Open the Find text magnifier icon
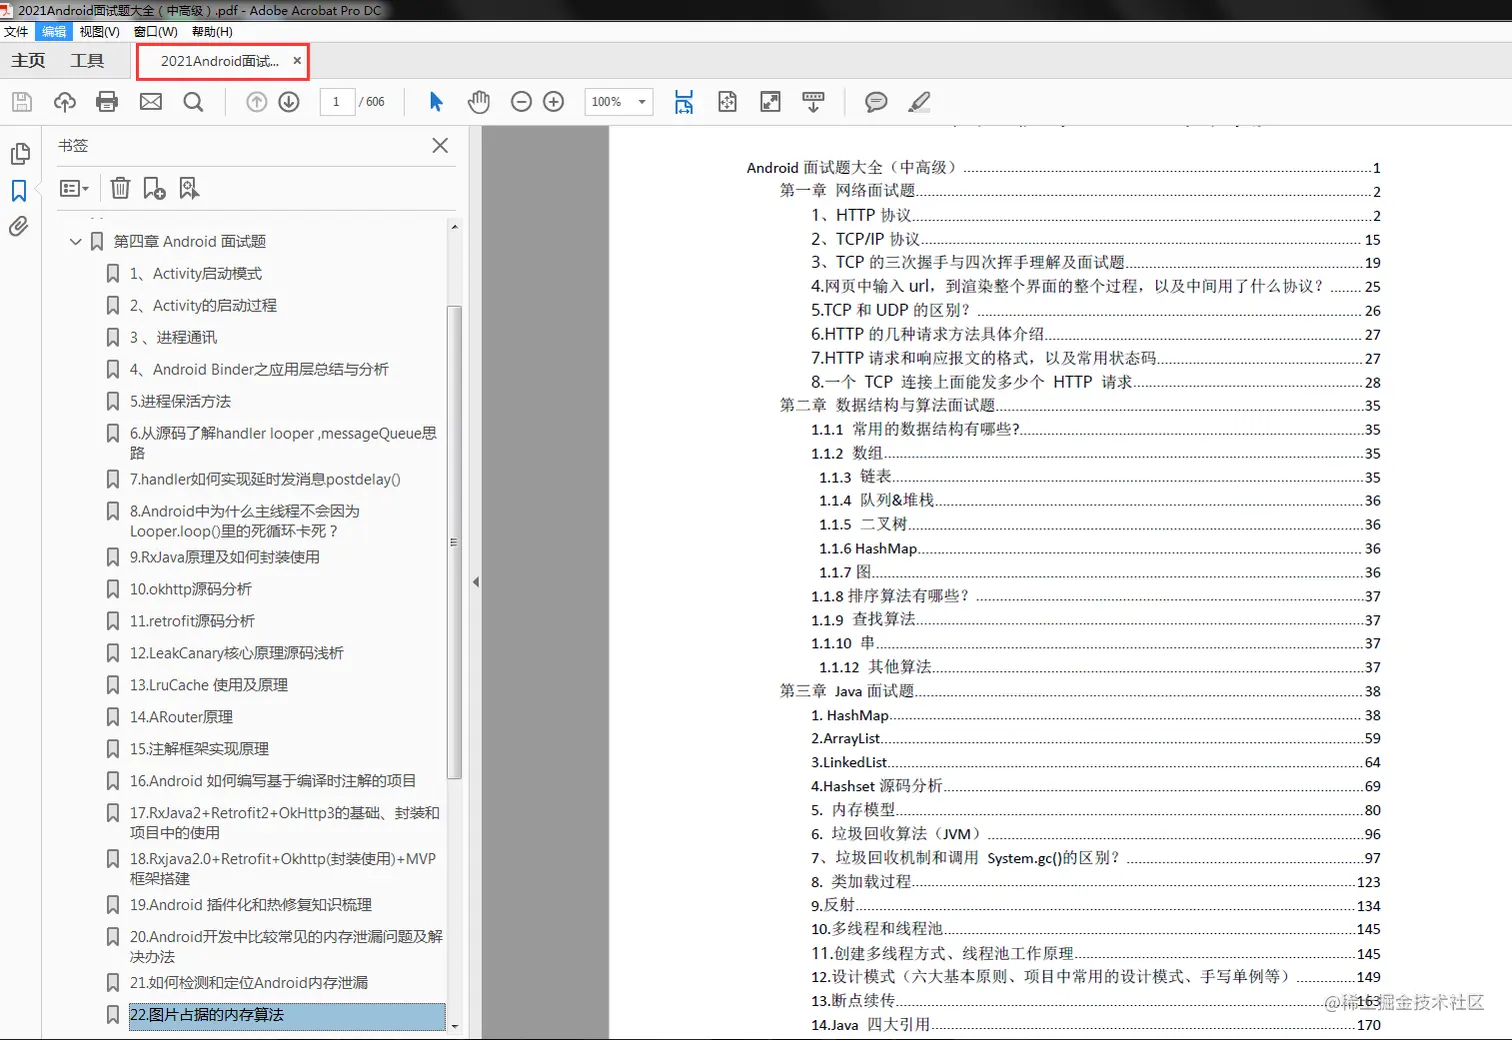Screen dimensions: 1512x1040 pos(194,102)
